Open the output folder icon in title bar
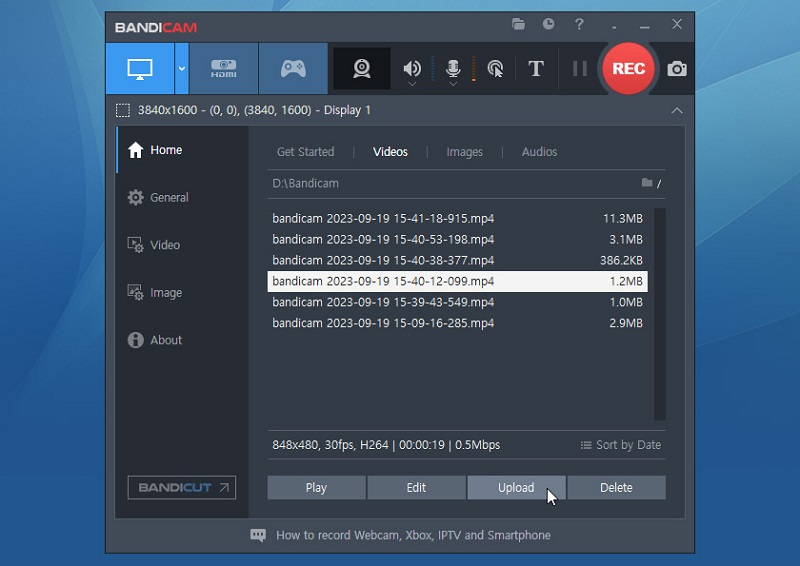Viewport: 800px width, 566px height. (x=518, y=24)
